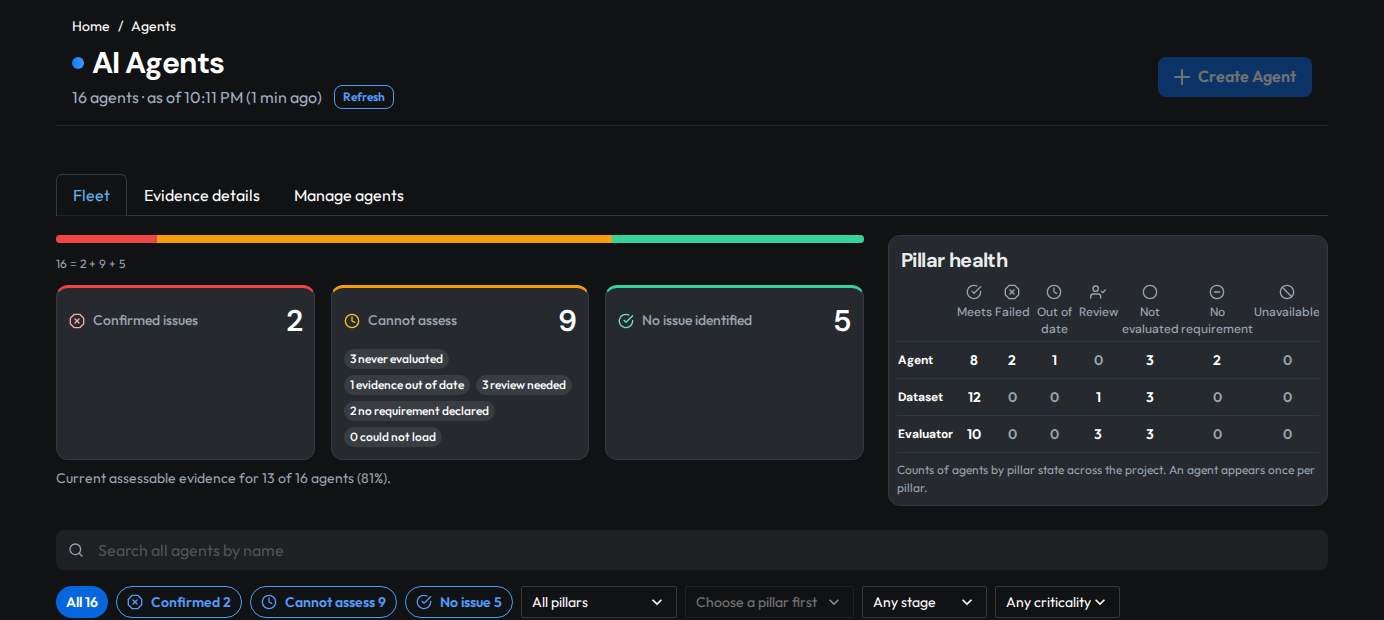Click the 3 never evaluated tag
Image resolution: width=1384 pixels, height=620 pixels.
coord(396,359)
